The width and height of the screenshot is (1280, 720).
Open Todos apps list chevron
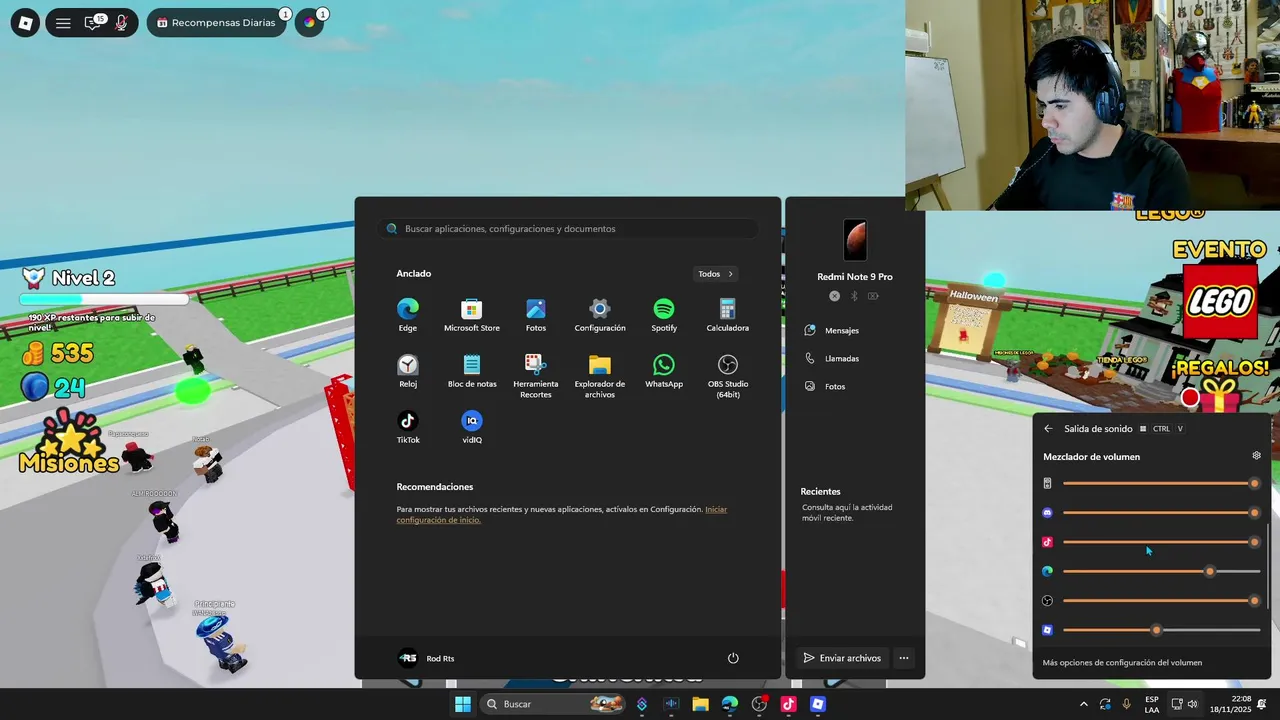click(x=716, y=274)
